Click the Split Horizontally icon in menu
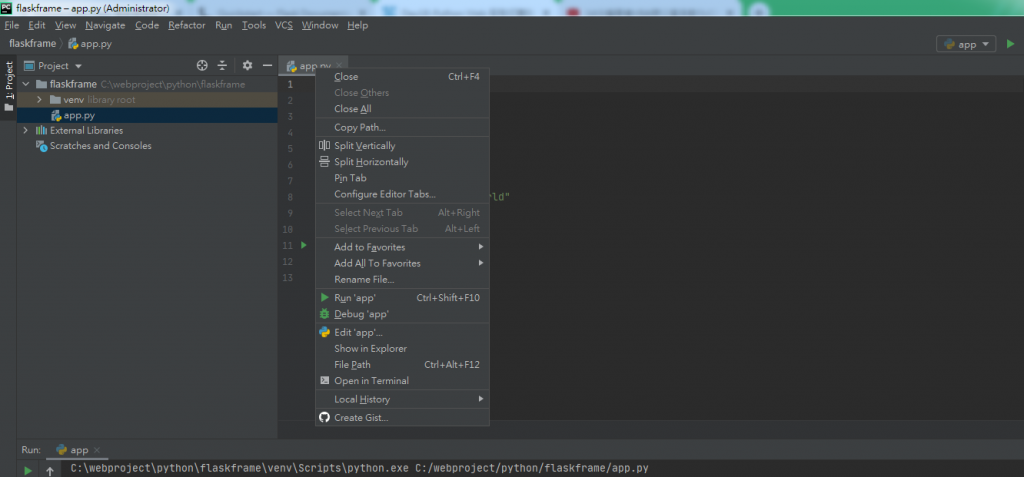This screenshot has height=477, width=1024. [325, 162]
